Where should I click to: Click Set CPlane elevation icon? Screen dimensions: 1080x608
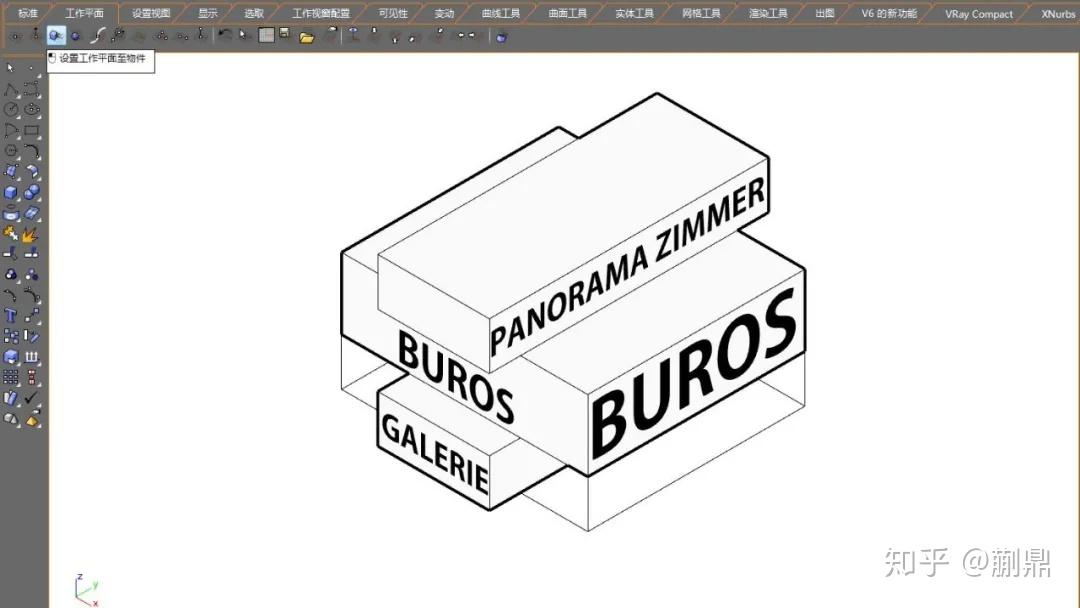(x=36, y=34)
